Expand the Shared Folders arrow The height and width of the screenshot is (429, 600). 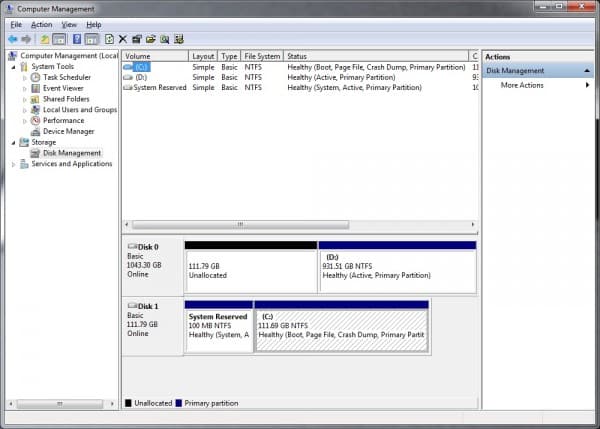(25, 100)
